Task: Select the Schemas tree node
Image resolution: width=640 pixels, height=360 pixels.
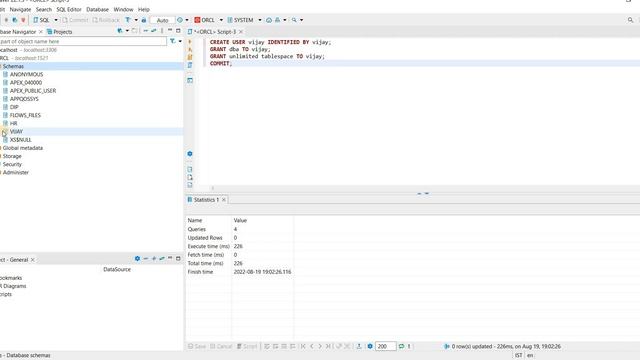Action: pyautogui.click(x=13, y=66)
